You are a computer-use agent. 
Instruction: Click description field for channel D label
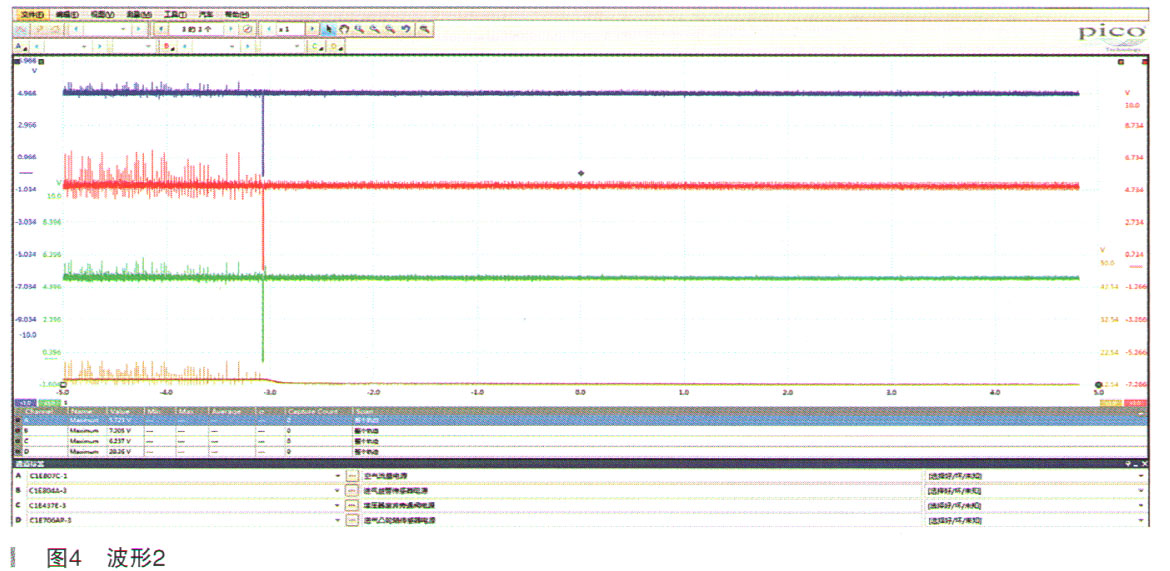point(642,520)
